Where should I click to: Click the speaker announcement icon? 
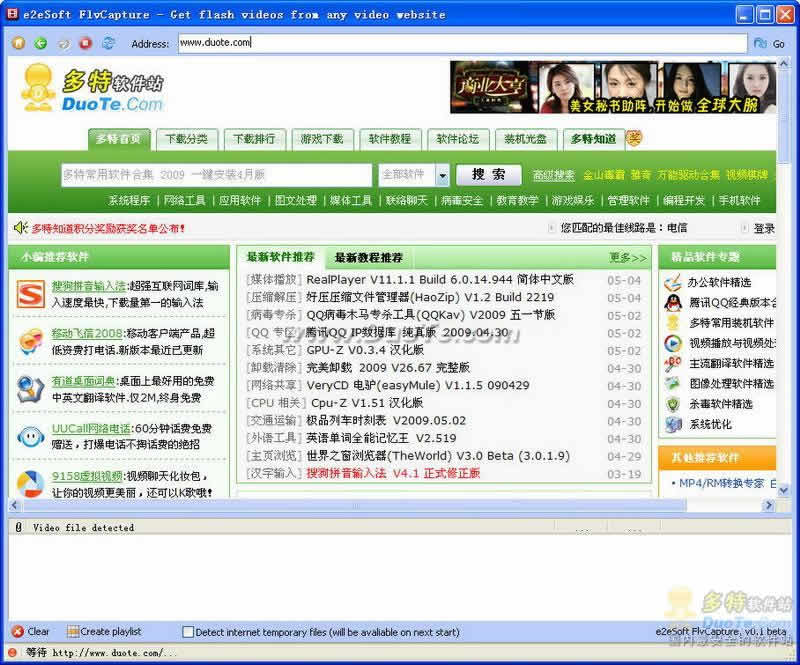pos(20,228)
